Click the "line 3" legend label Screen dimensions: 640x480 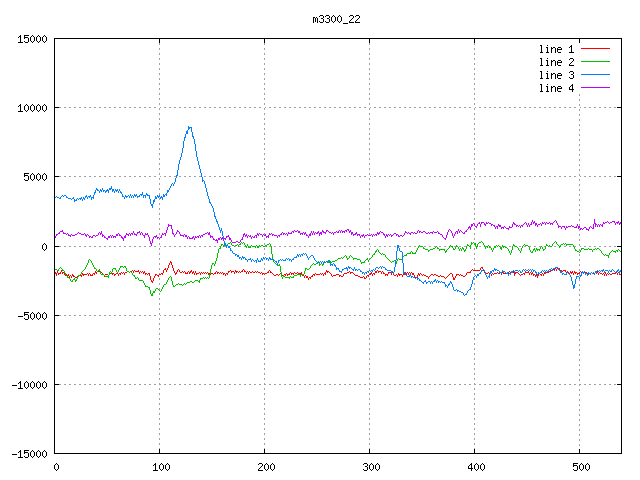(557, 75)
